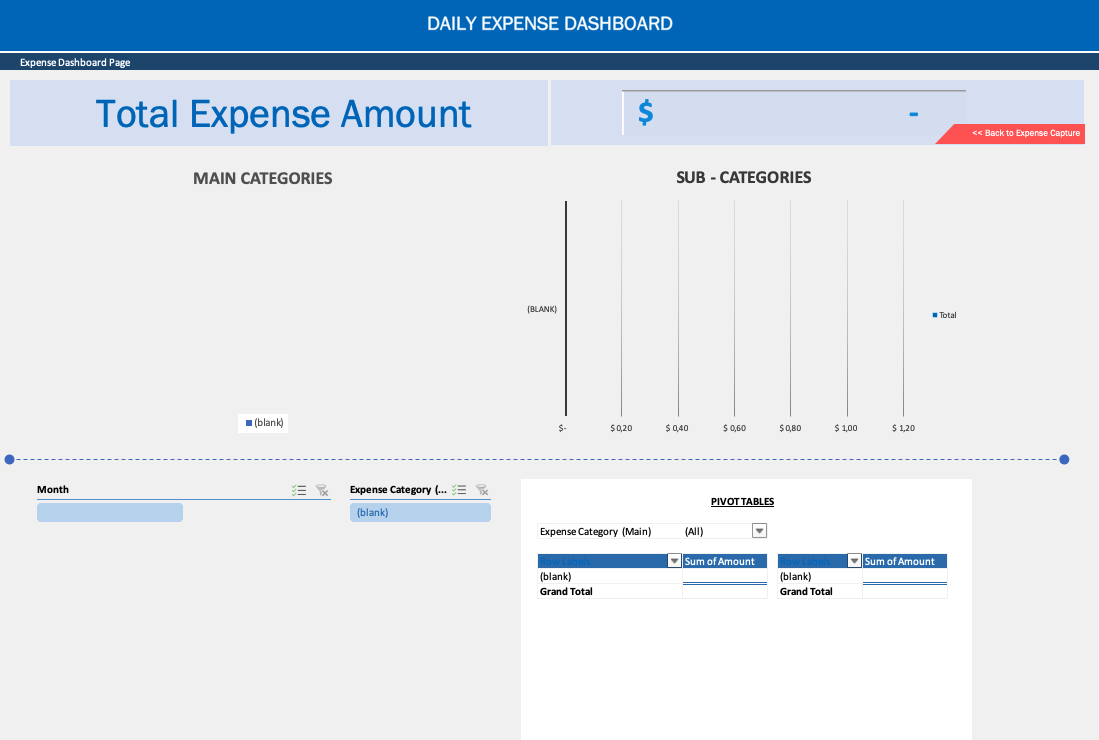Image resolution: width=1099 pixels, height=740 pixels.
Task: Click the (BLANK) axis label in the sub-categories chart
Action: coord(542,309)
